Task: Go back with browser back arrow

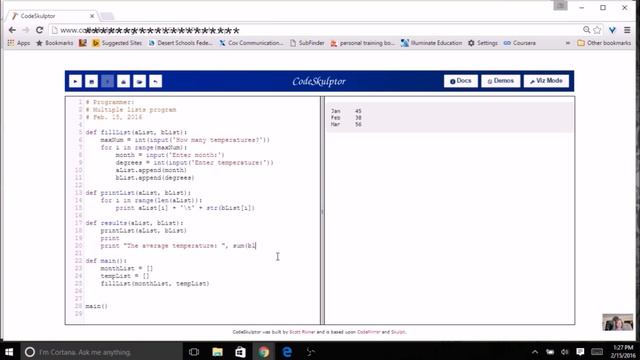Action: pos(12,30)
